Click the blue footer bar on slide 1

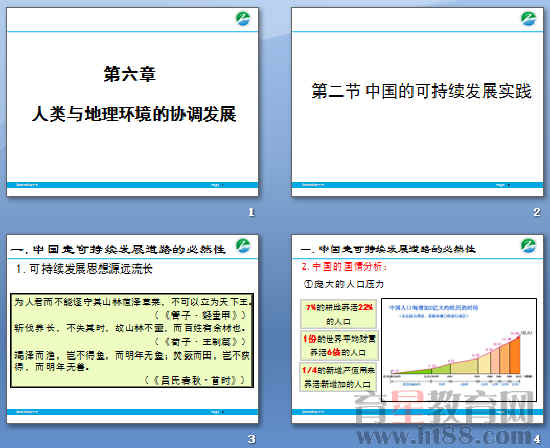133,185
